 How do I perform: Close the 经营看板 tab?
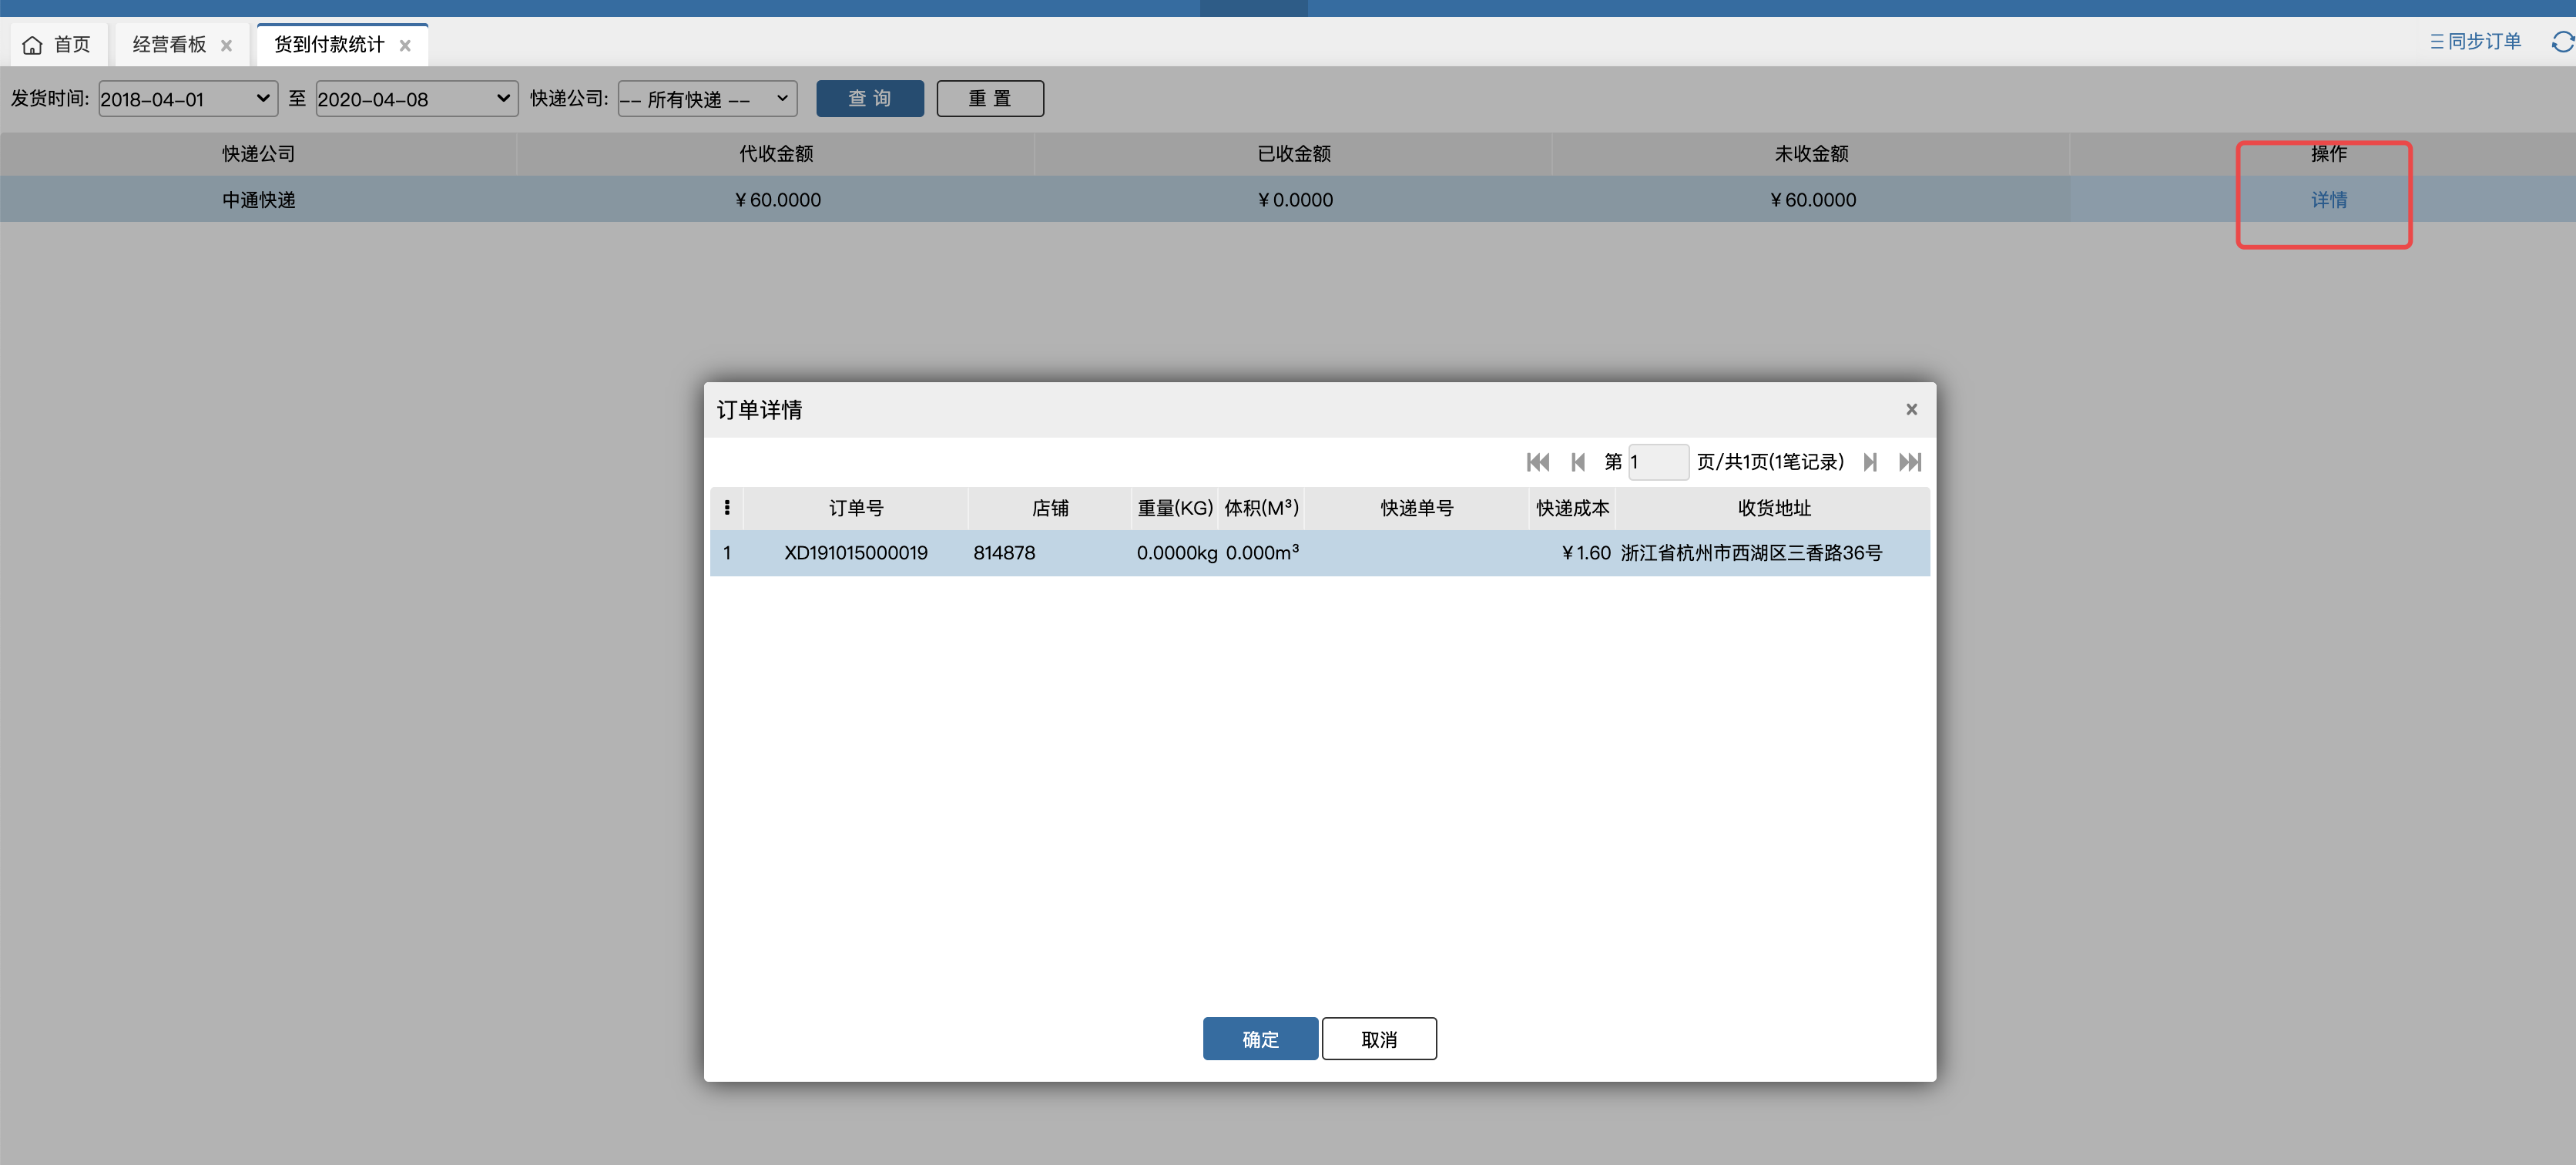[x=227, y=46]
